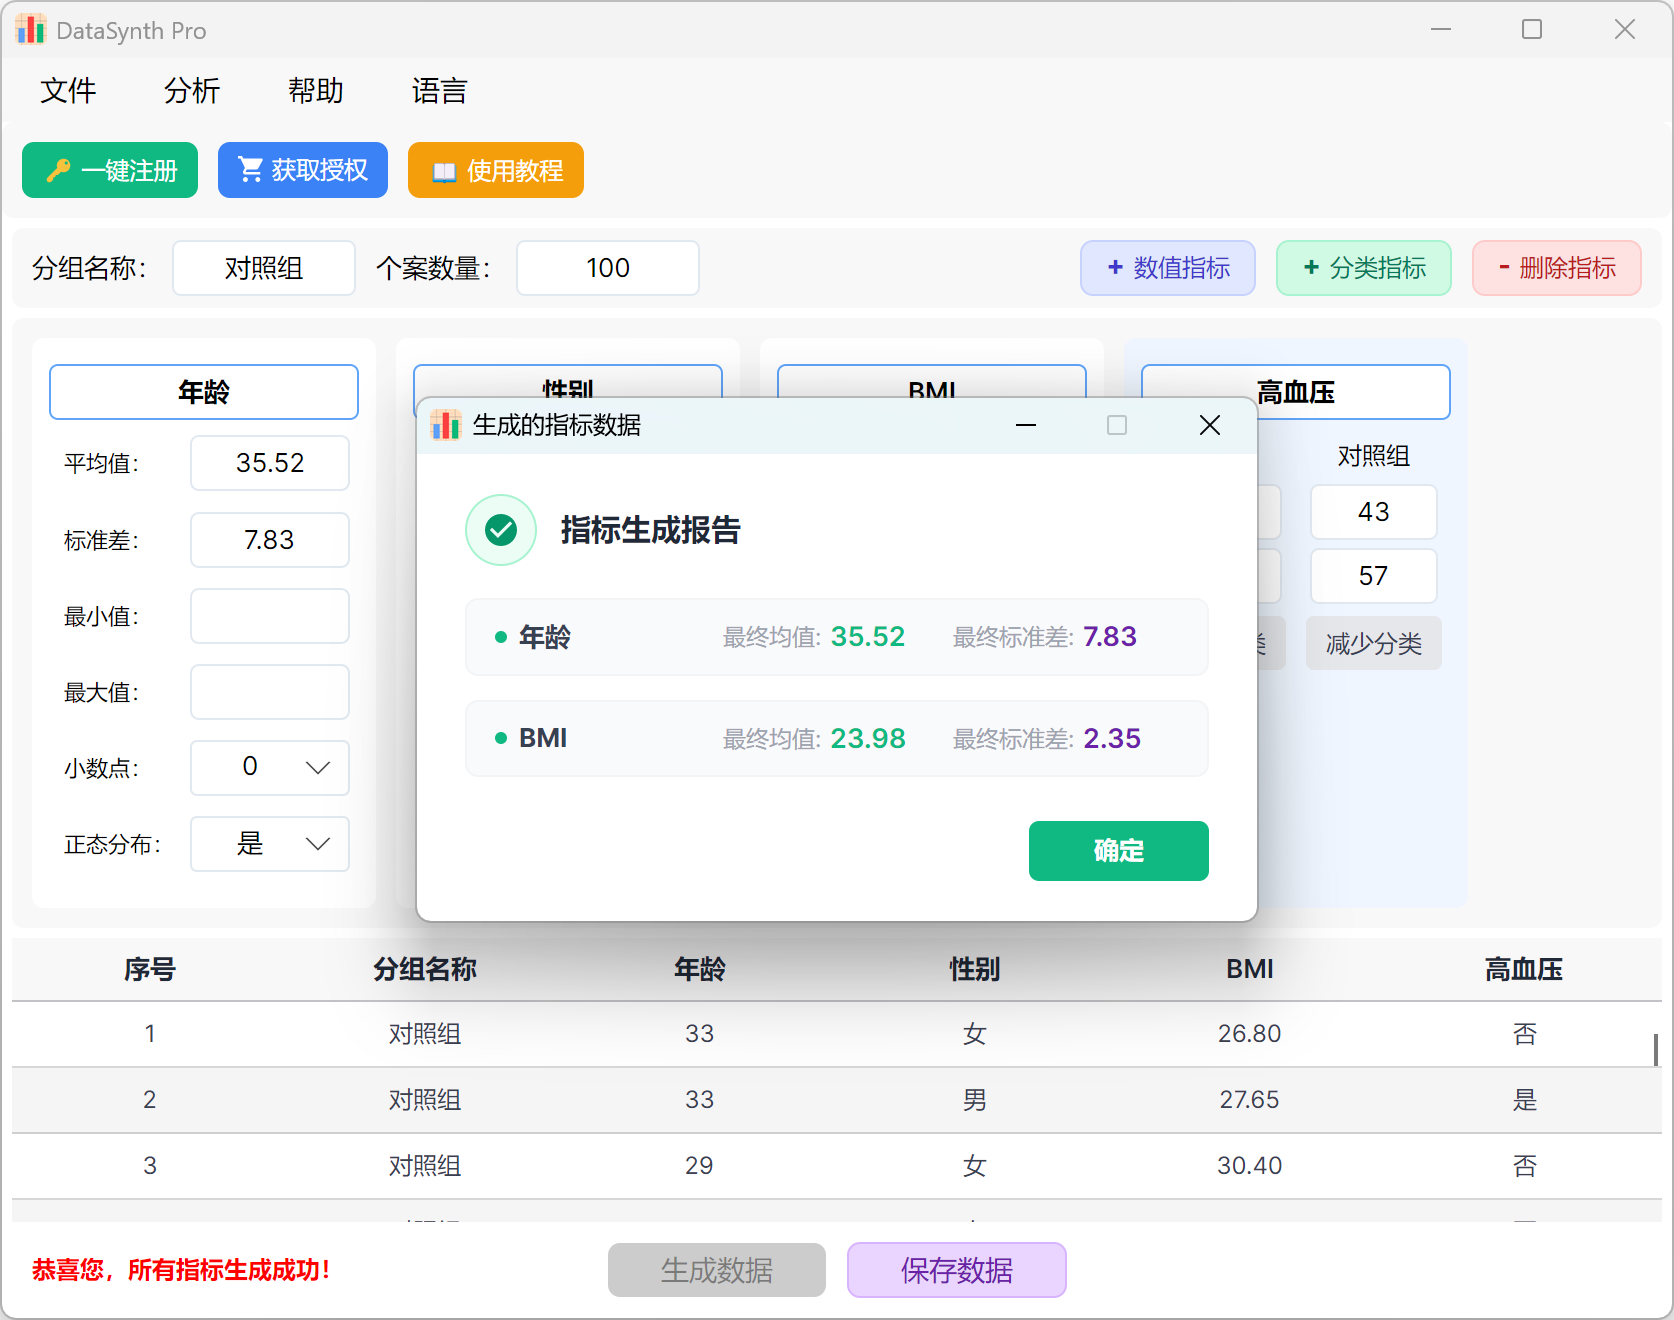Add a categorical indicator with 分类指标
This screenshot has height=1320, width=1674.
(1364, 268)
